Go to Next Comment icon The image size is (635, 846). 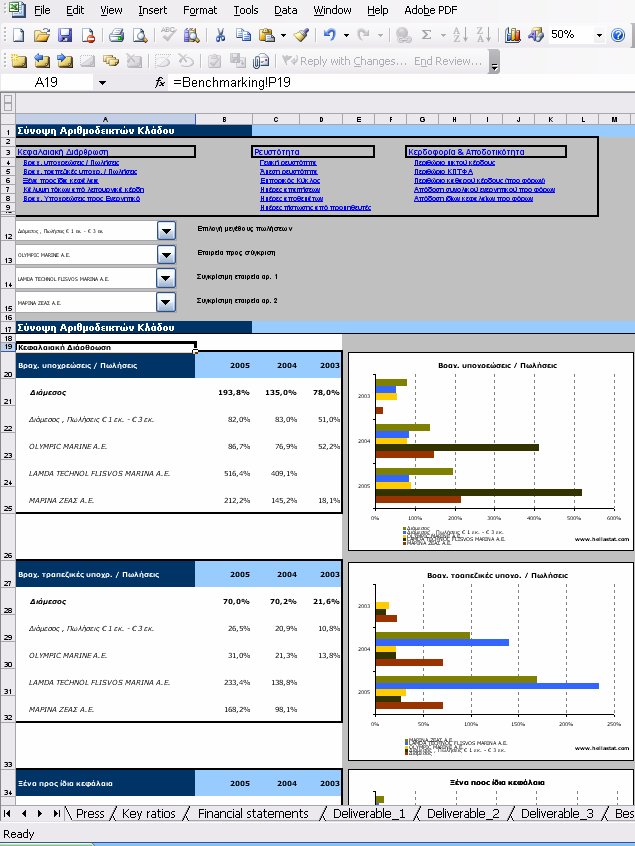click(65, 61)
